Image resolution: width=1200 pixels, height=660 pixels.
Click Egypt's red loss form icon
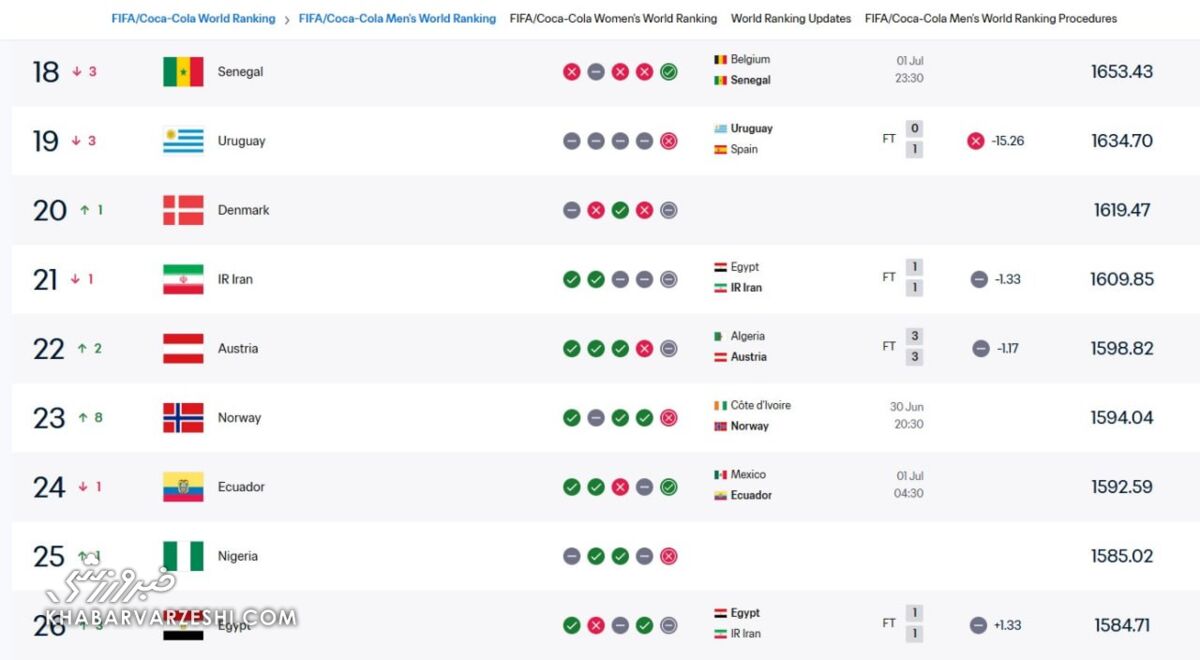[596, 625]
